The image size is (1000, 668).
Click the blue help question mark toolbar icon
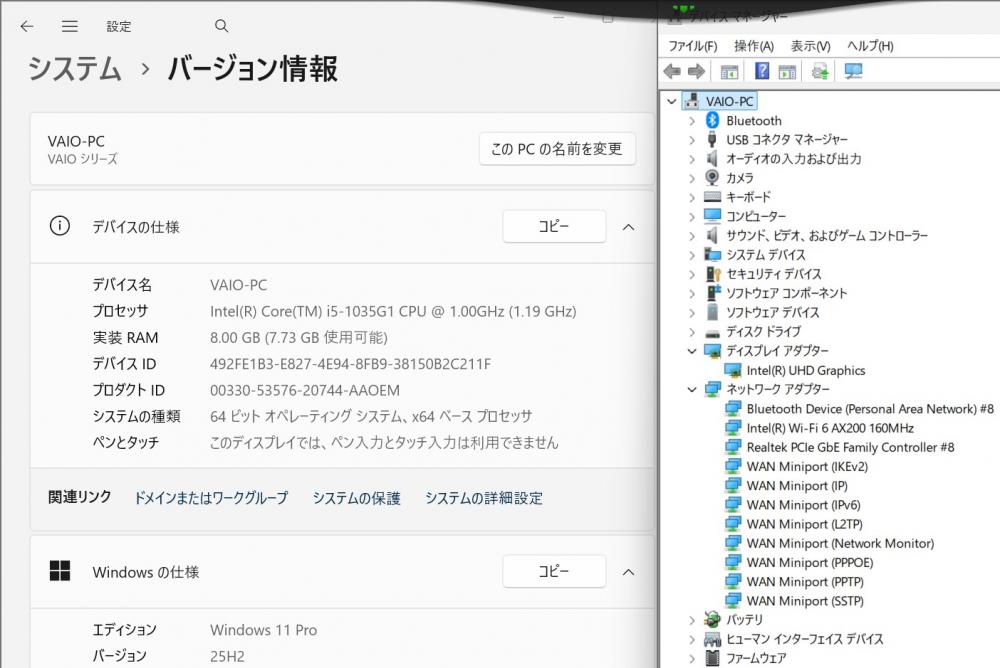tap(761, 71)
